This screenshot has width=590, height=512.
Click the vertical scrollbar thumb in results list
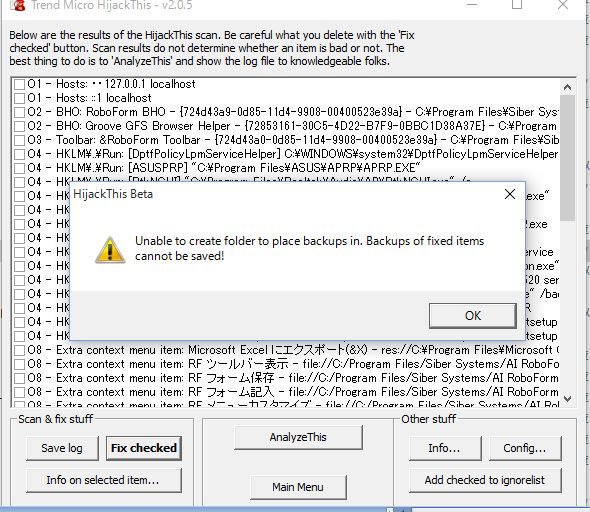pos(567,158)
